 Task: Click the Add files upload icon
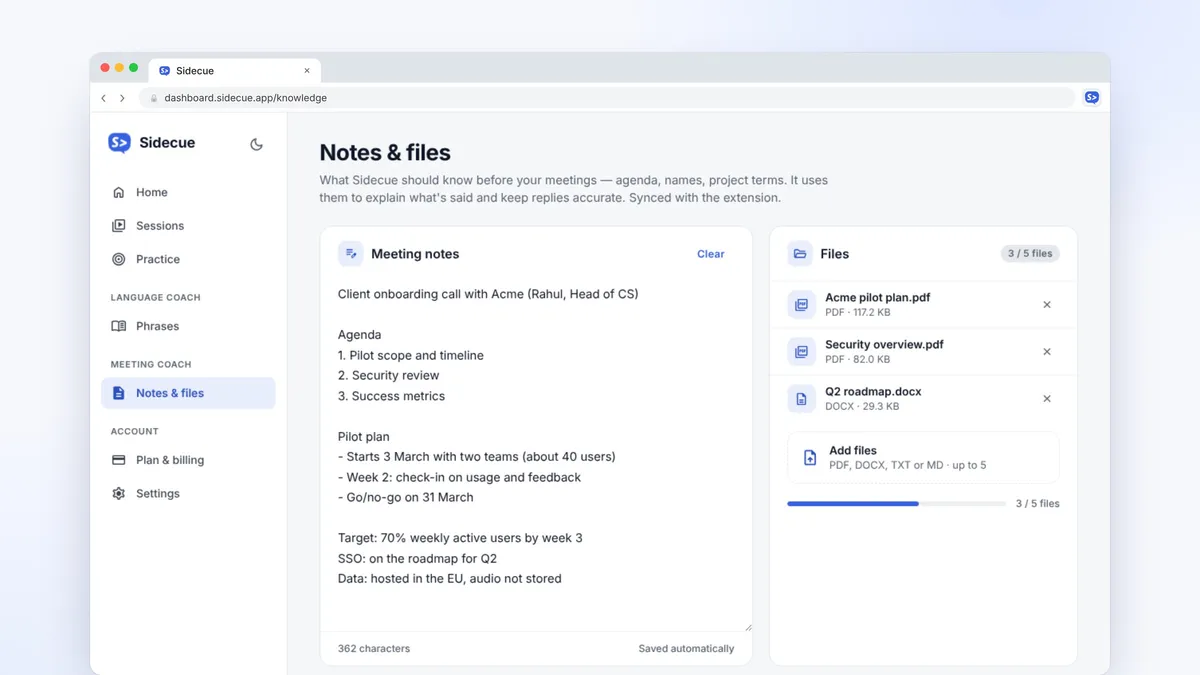click(x=810, y=458)
